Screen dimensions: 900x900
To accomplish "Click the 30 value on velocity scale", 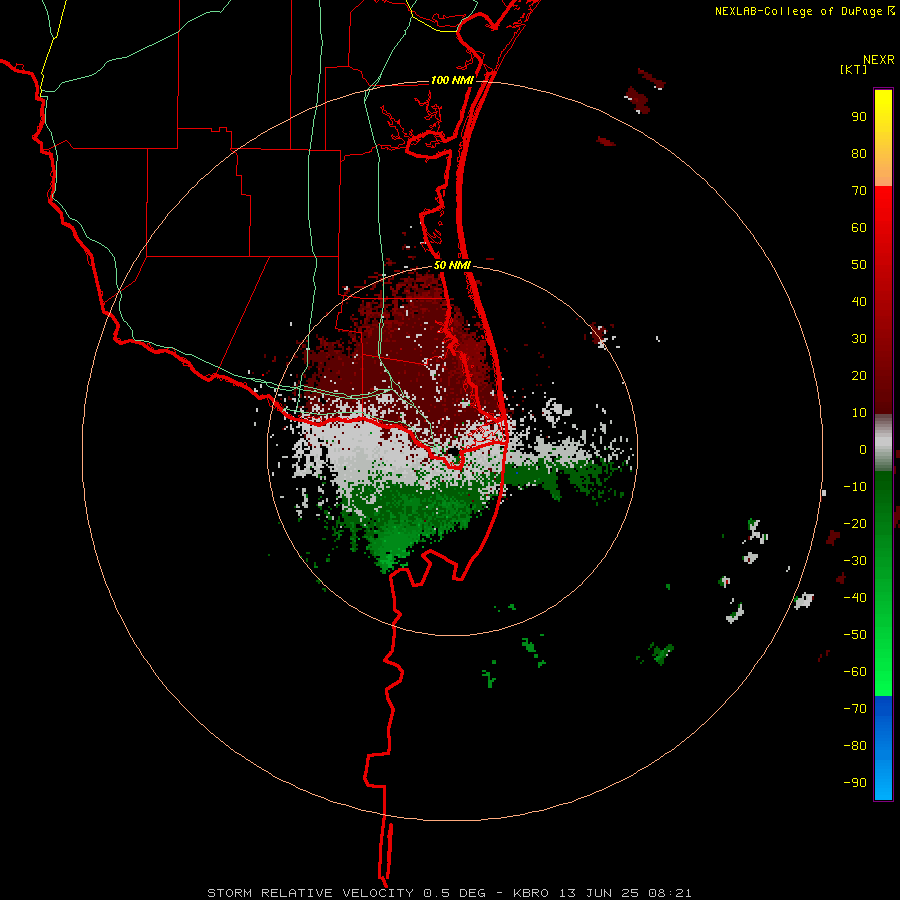I will (859, 339).
